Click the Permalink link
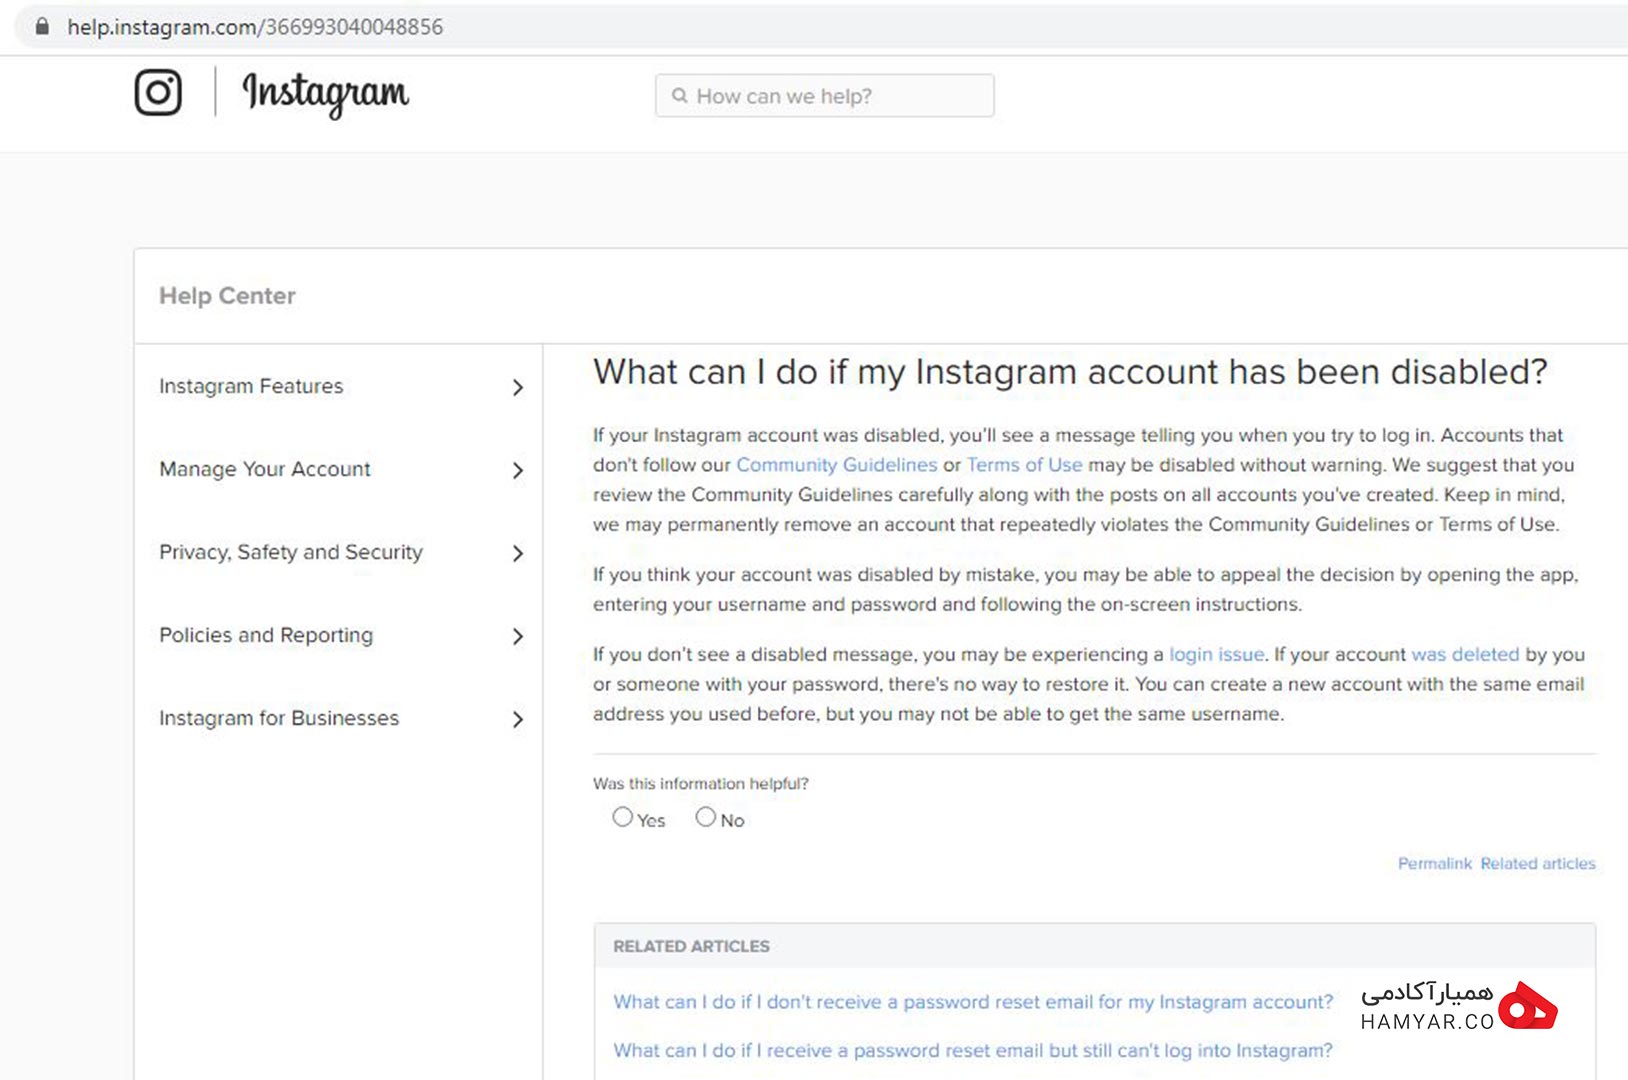 pyautogui.click(x=1435, y=863)
